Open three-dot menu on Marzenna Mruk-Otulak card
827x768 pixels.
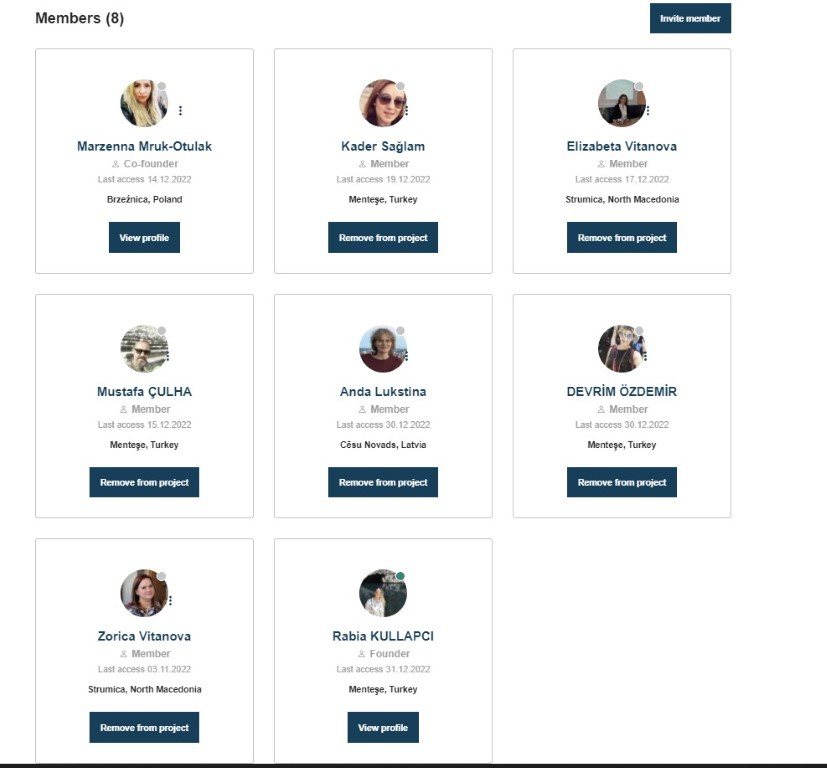coord(180,110)
